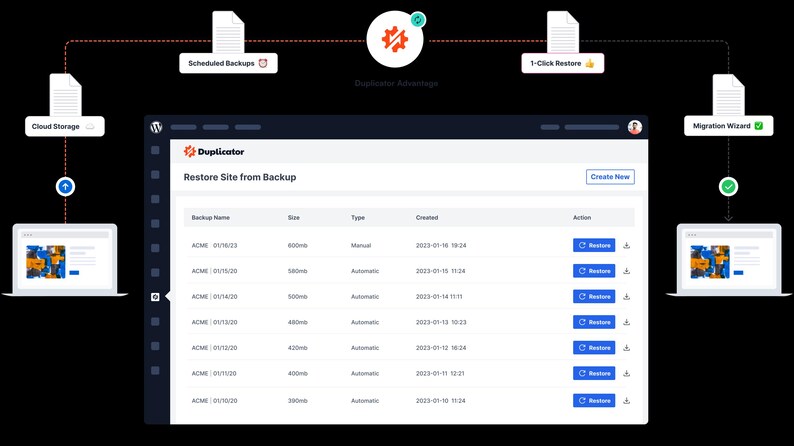Click the document icon above Cloud Storage
Viewport: 794px width, 446px height.
point(65,95)
